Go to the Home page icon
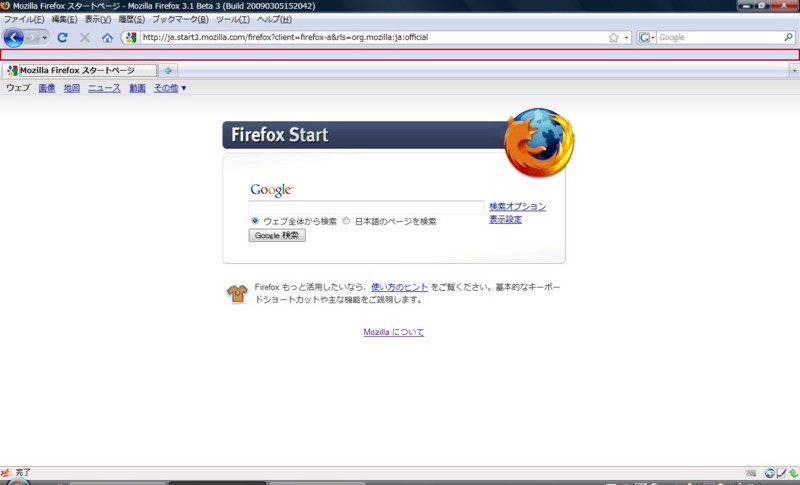This screenshot has width=800, height=485. [x=107, y=38]
